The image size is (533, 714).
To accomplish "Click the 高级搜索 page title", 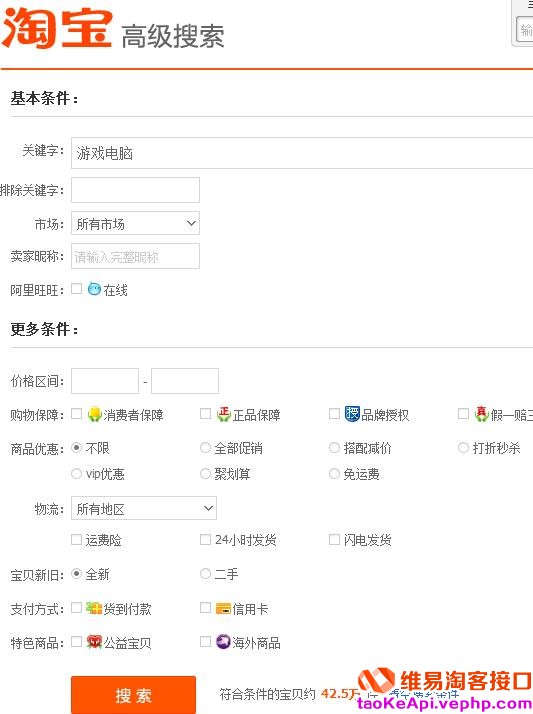I will [x=173, y=36].
